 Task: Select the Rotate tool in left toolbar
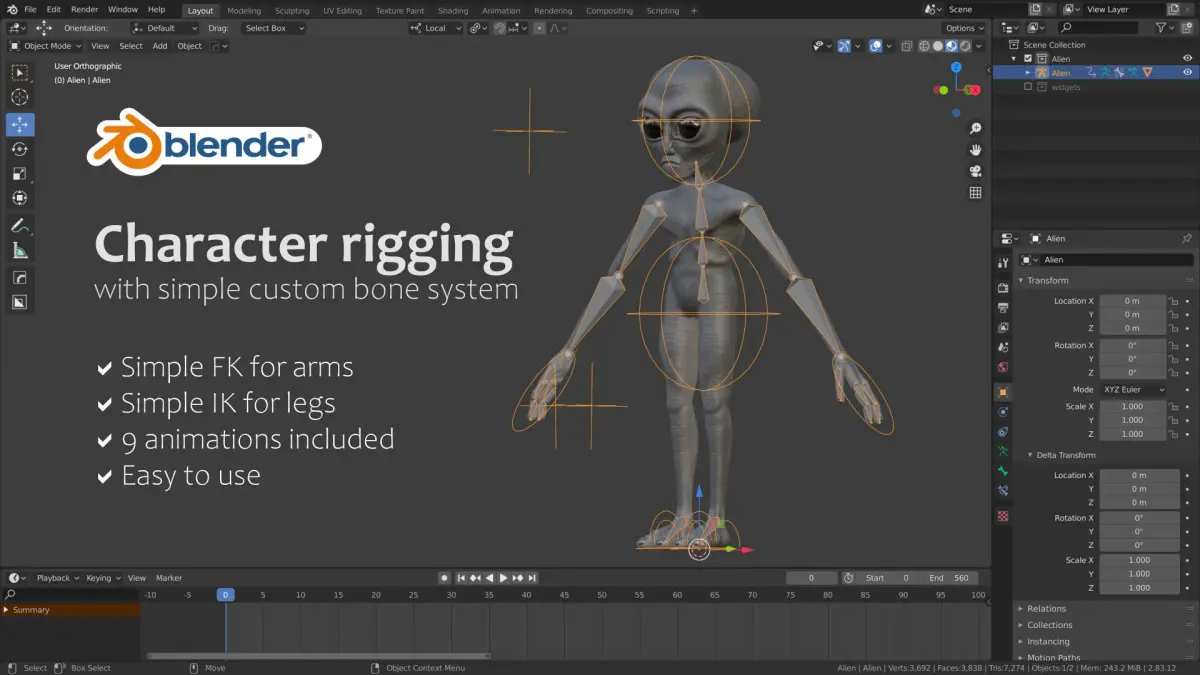click(x=20, y=149)
